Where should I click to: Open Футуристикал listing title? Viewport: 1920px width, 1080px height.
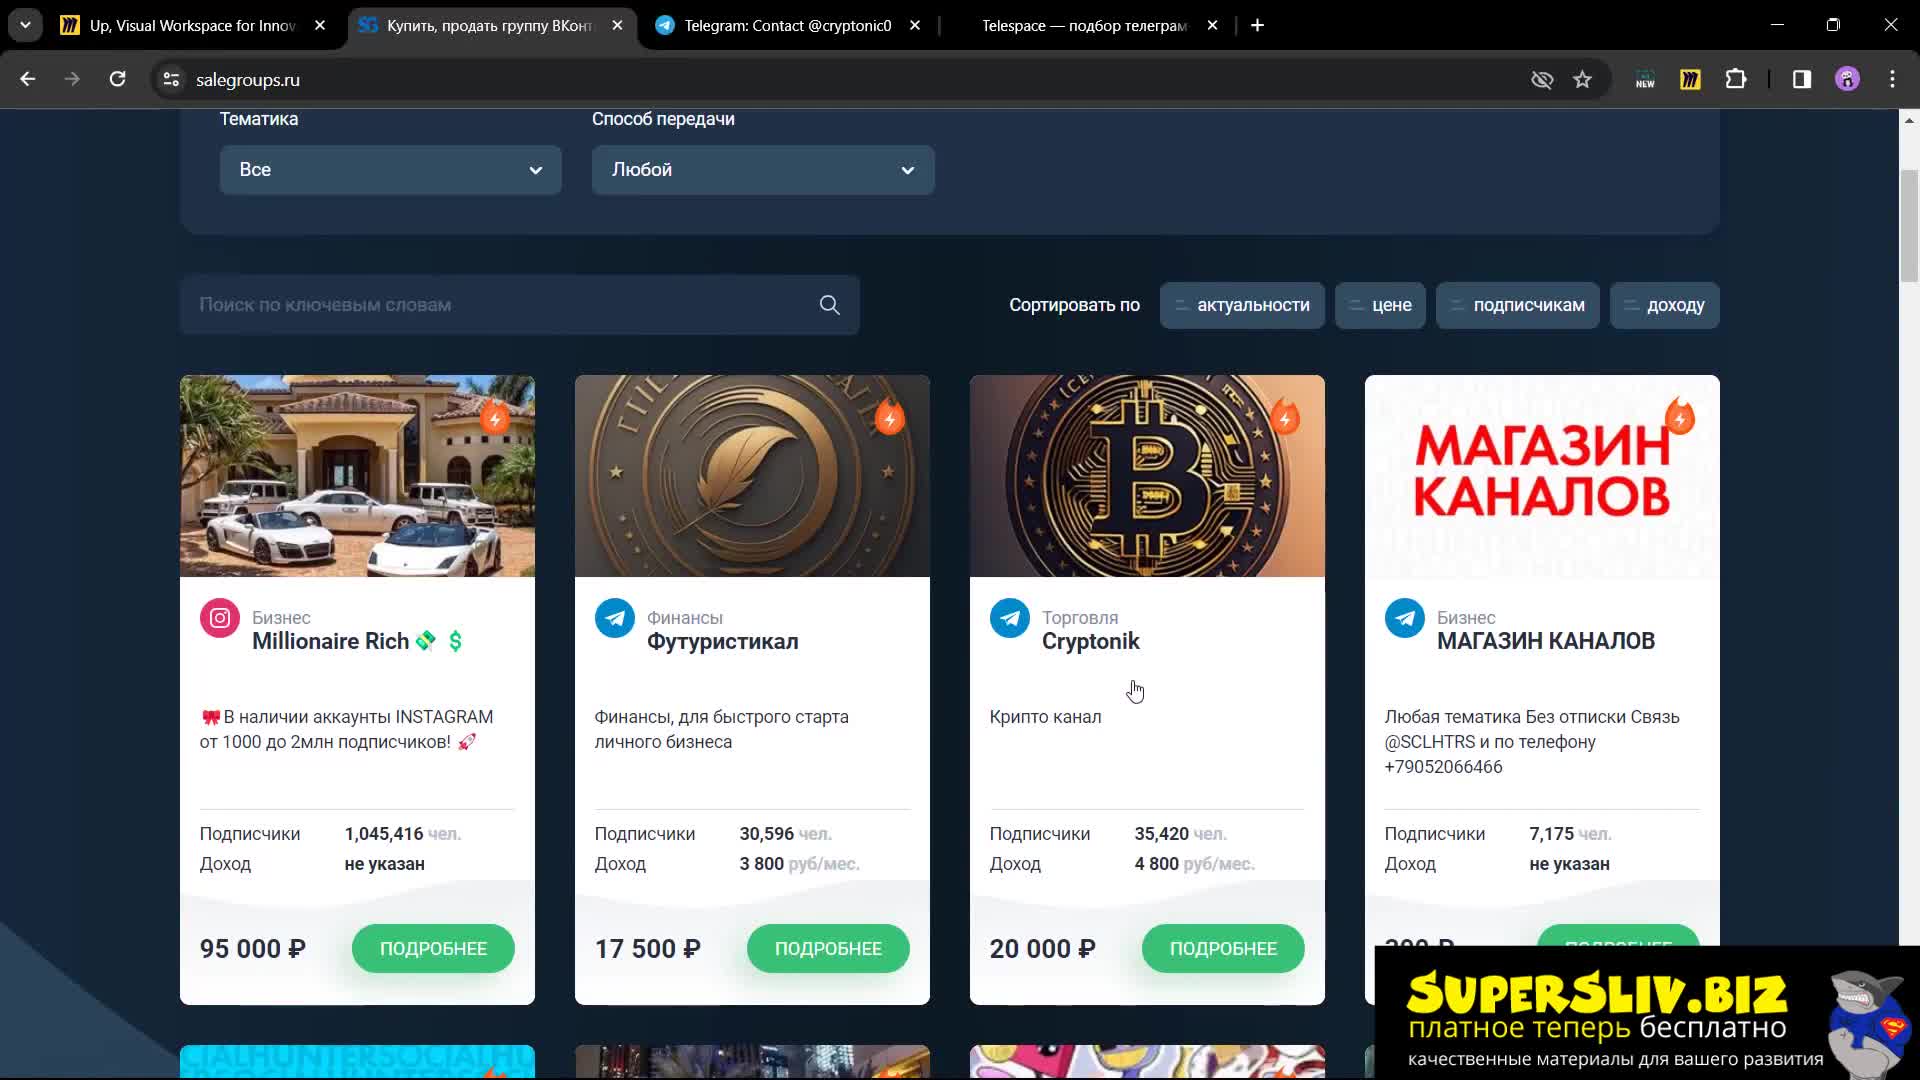click(x=722, y=641)
